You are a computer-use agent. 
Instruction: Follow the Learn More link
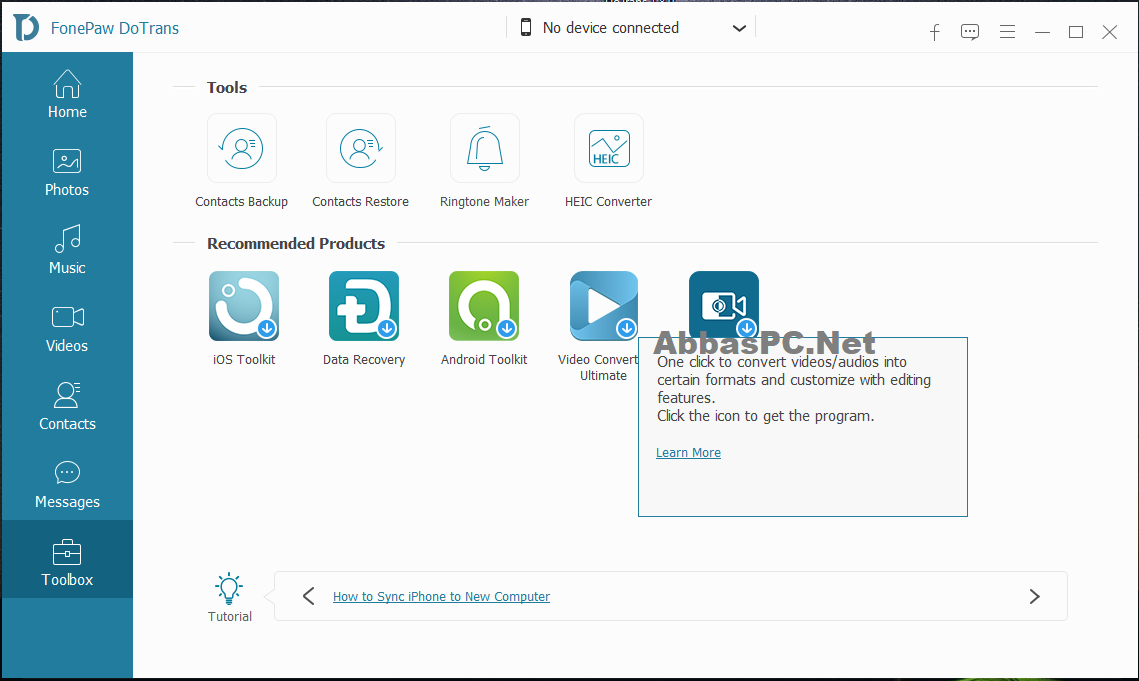tap(688, 453)
